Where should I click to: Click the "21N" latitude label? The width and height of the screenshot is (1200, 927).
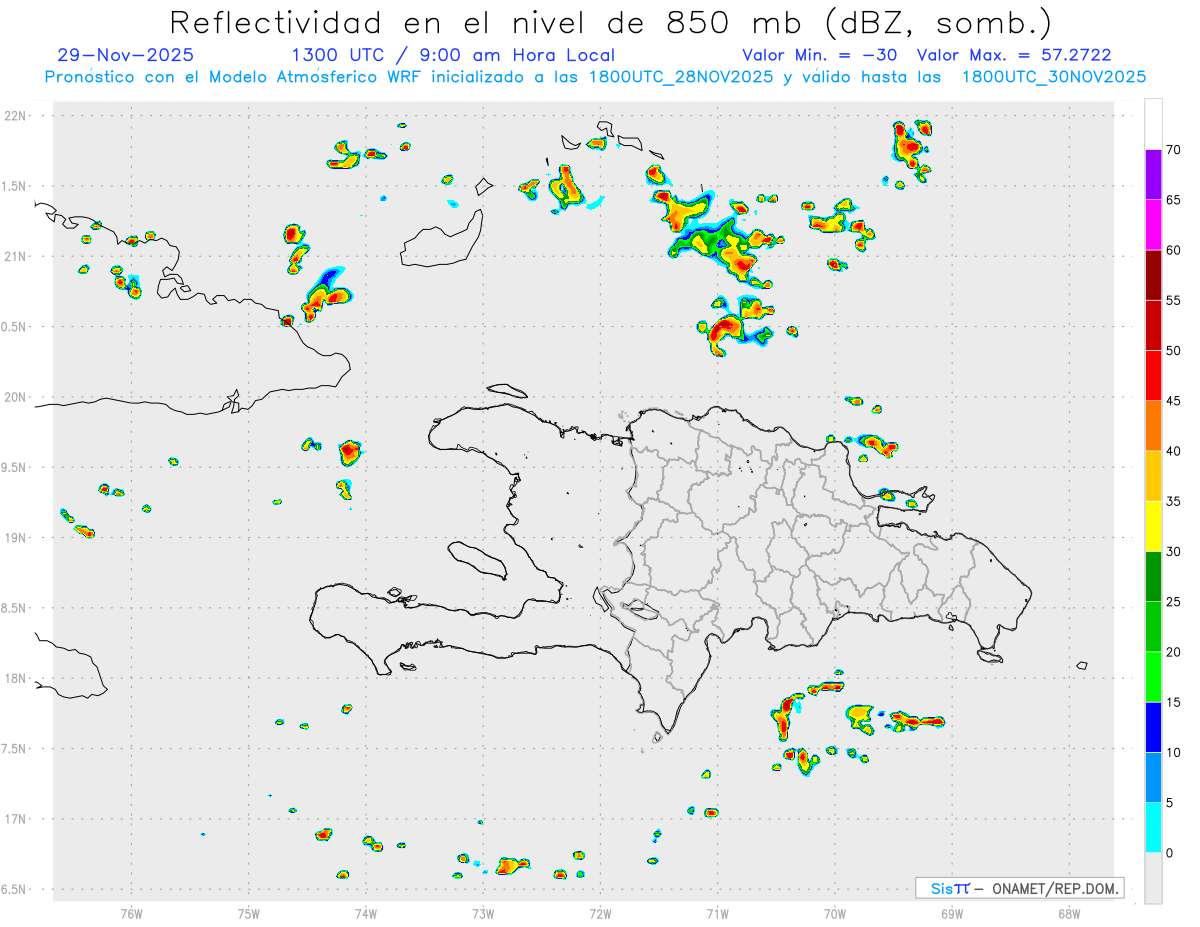pos(15,256)
